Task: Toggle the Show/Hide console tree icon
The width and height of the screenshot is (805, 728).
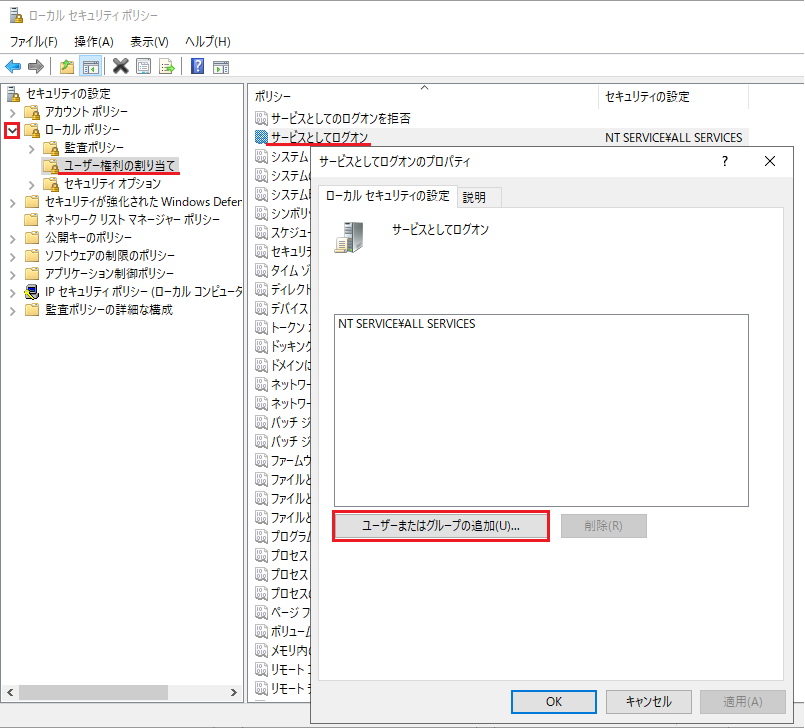Action: click(91, 66)
